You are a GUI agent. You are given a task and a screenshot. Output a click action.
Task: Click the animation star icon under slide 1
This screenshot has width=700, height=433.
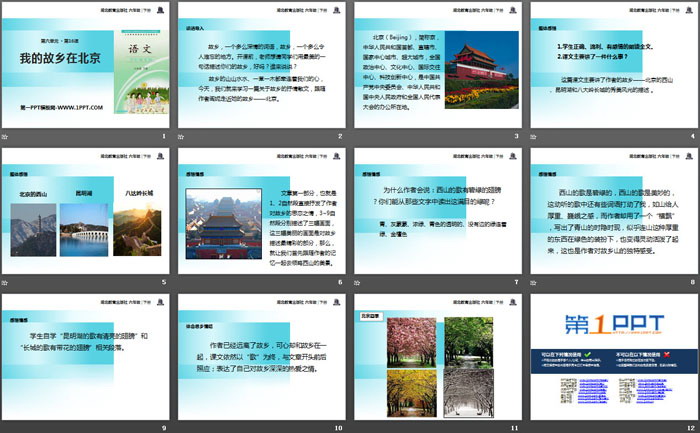(5, 136)
